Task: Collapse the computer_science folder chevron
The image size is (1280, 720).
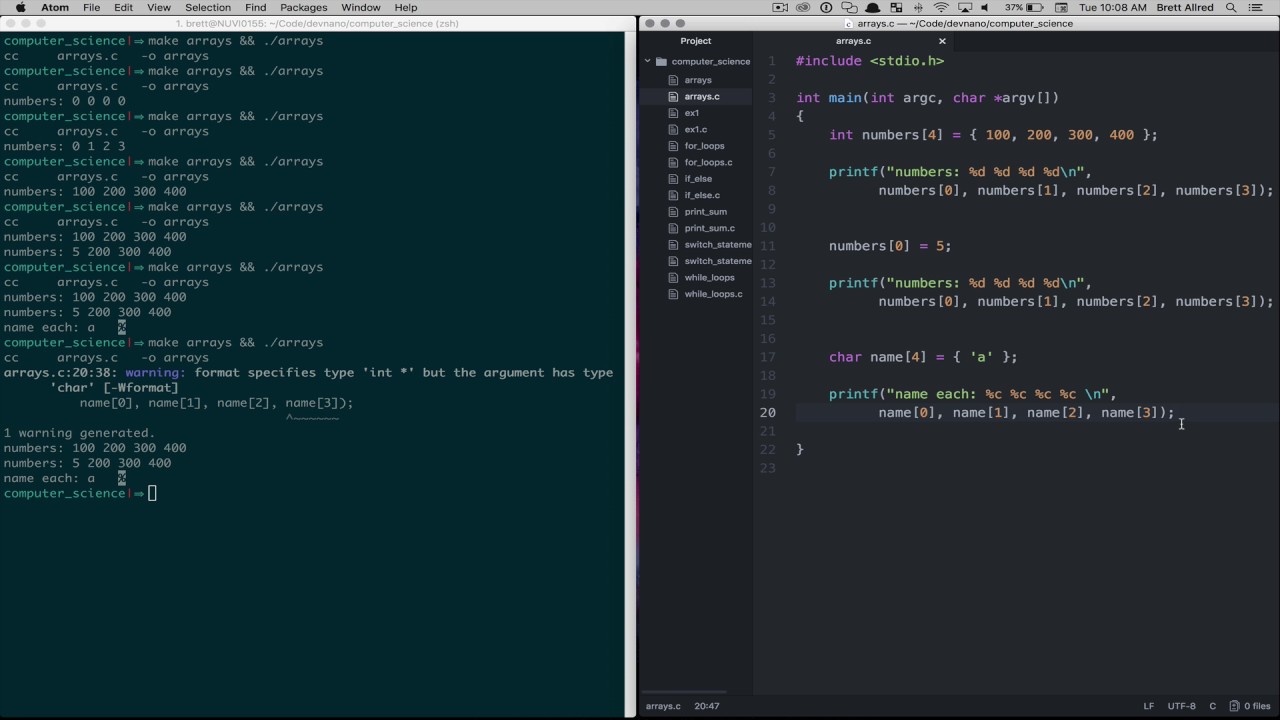Action: [648, 62]
